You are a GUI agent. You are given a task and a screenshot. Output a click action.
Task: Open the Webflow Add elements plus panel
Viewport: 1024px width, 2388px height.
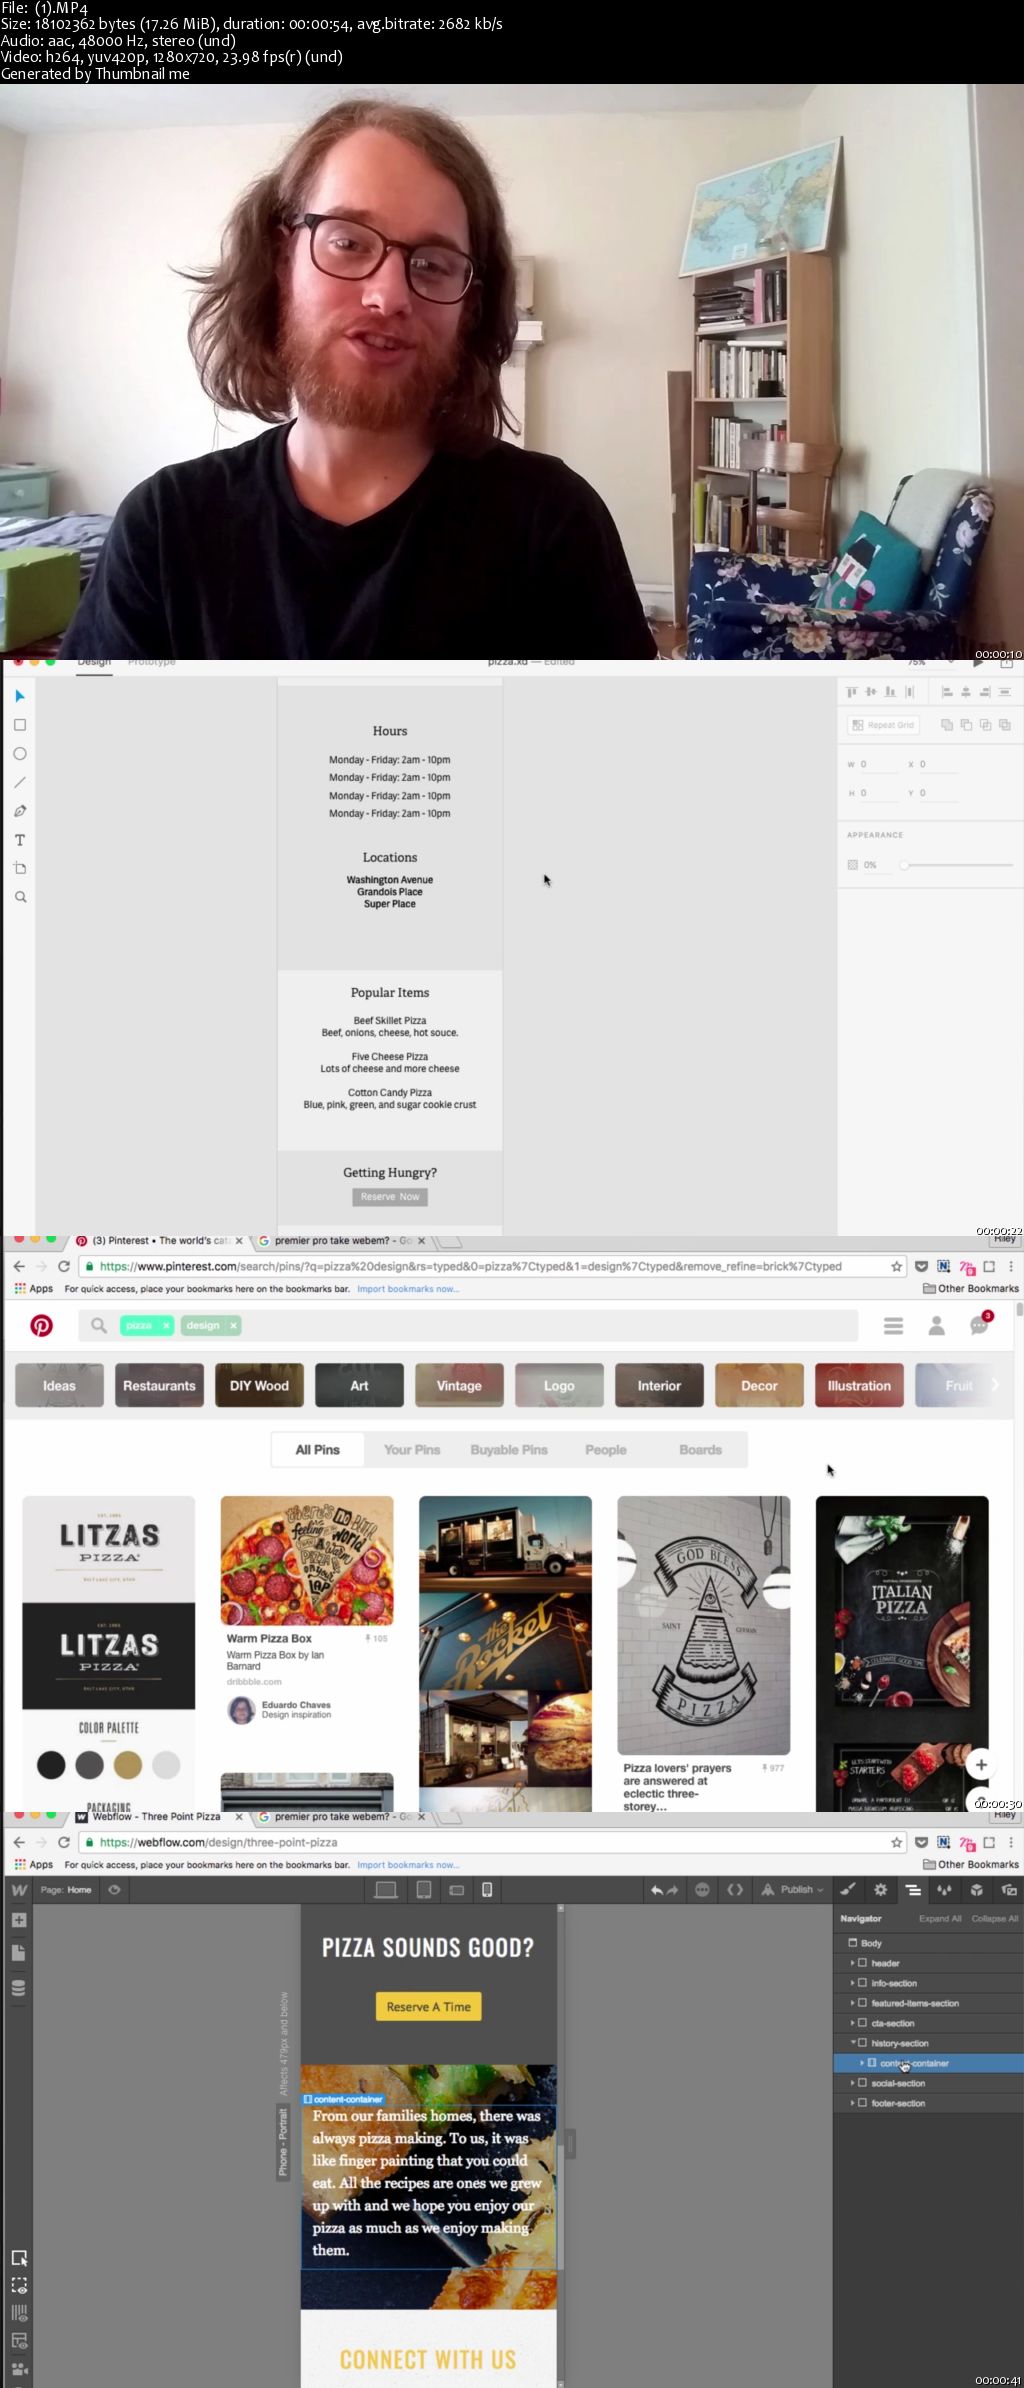[18, 1920]
